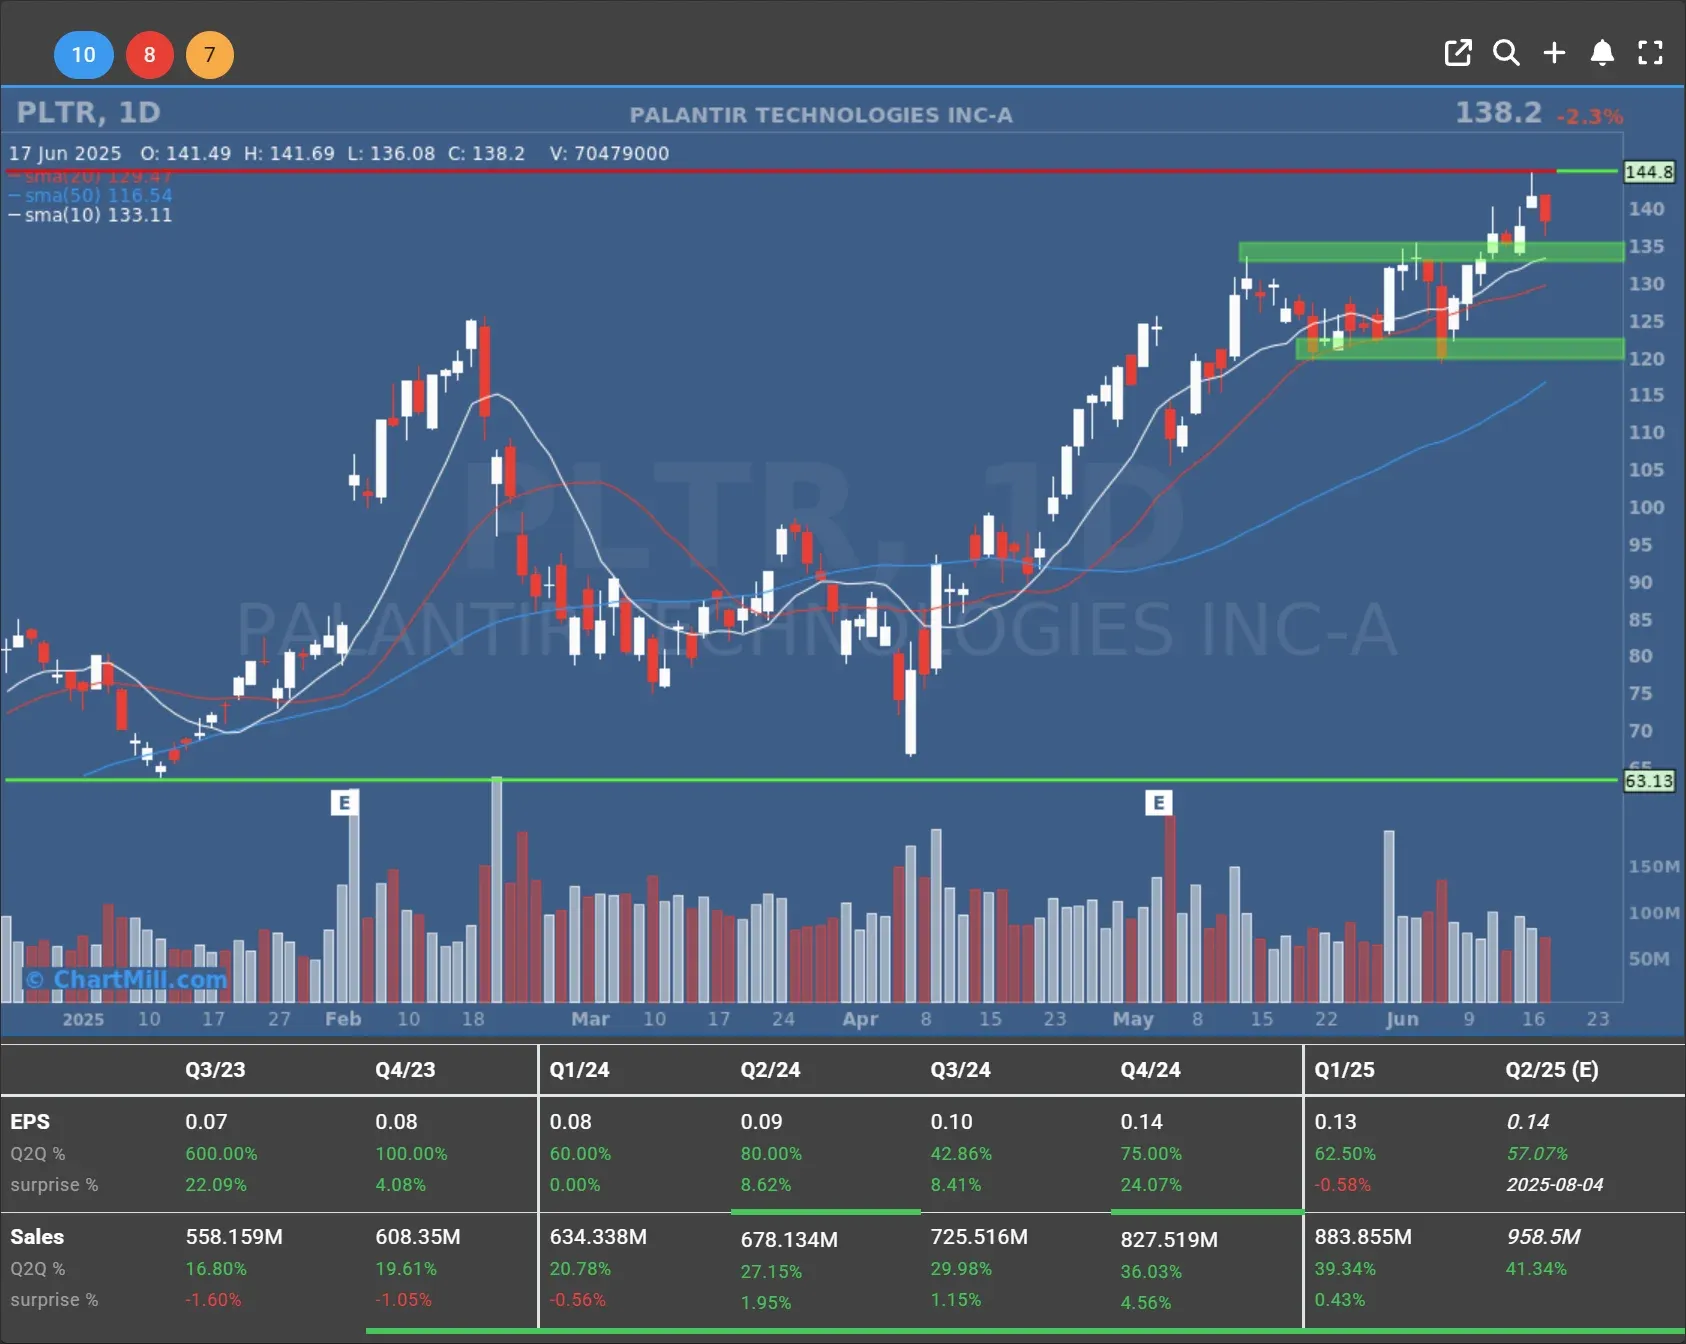Viewport: 1686px width, 1344px height.
Task: Click the estimated date 2025-08-04
Action: [1555, 1185]
